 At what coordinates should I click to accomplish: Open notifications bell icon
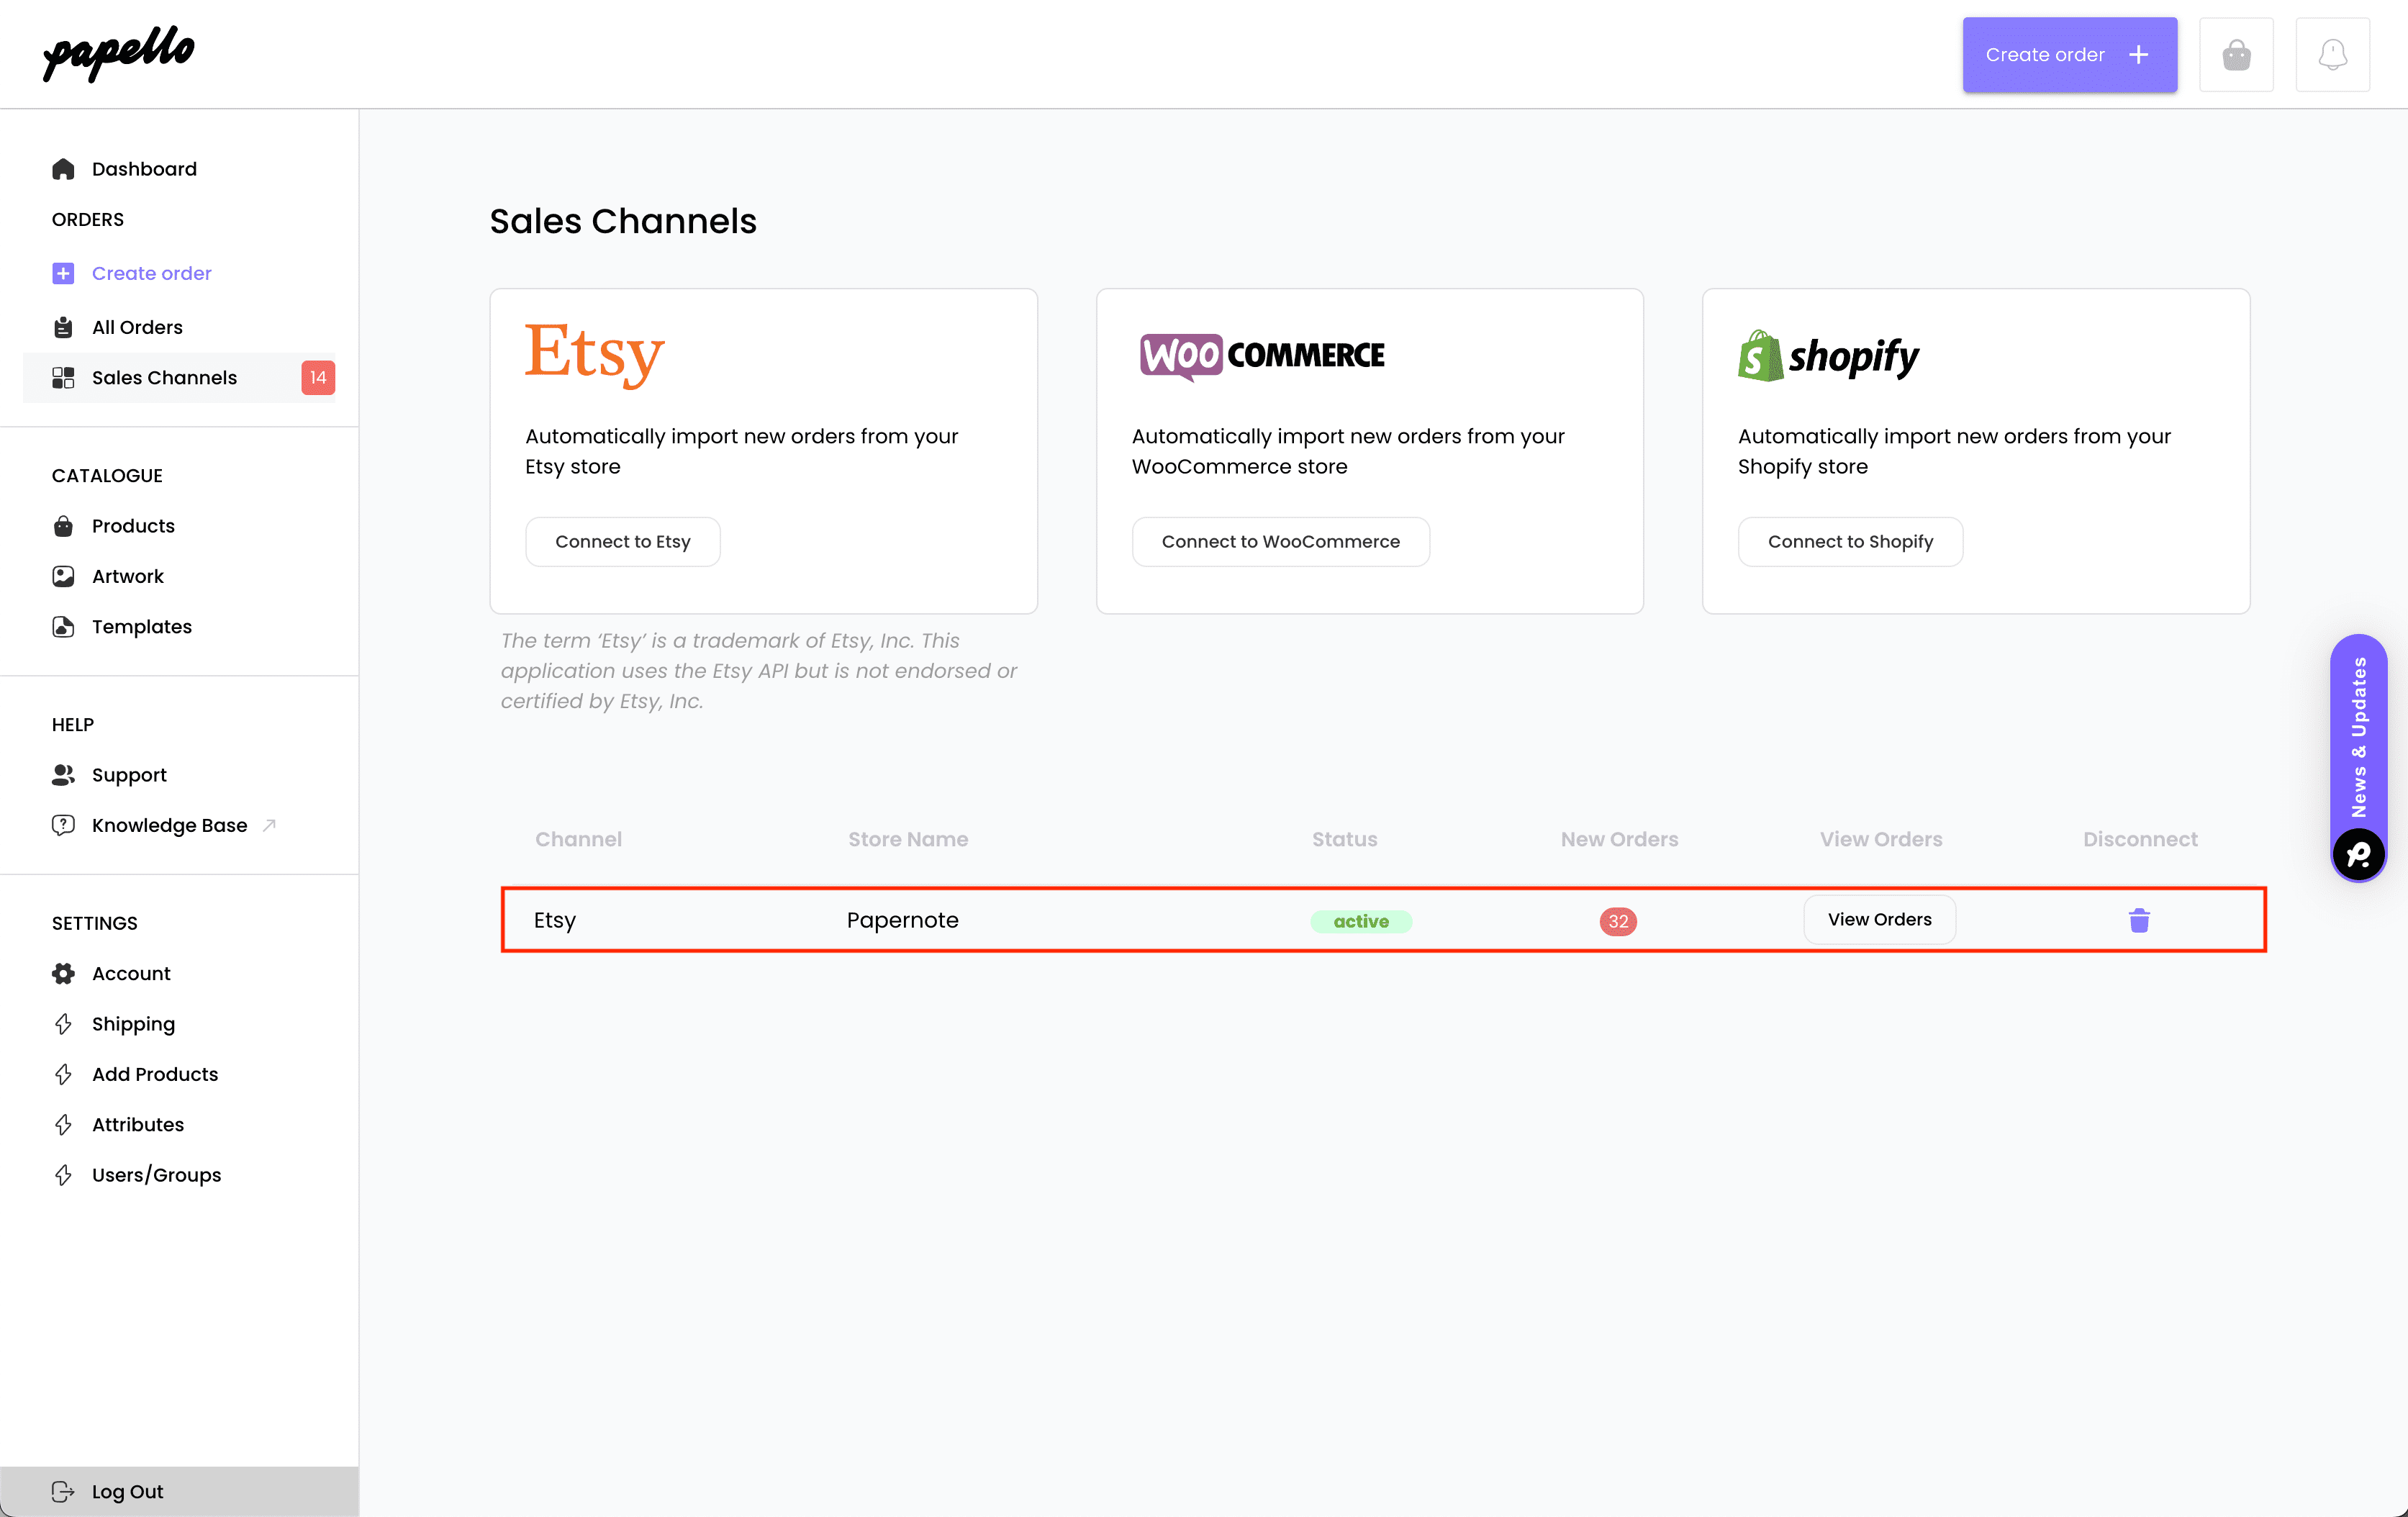click(x=2332, y=55)
